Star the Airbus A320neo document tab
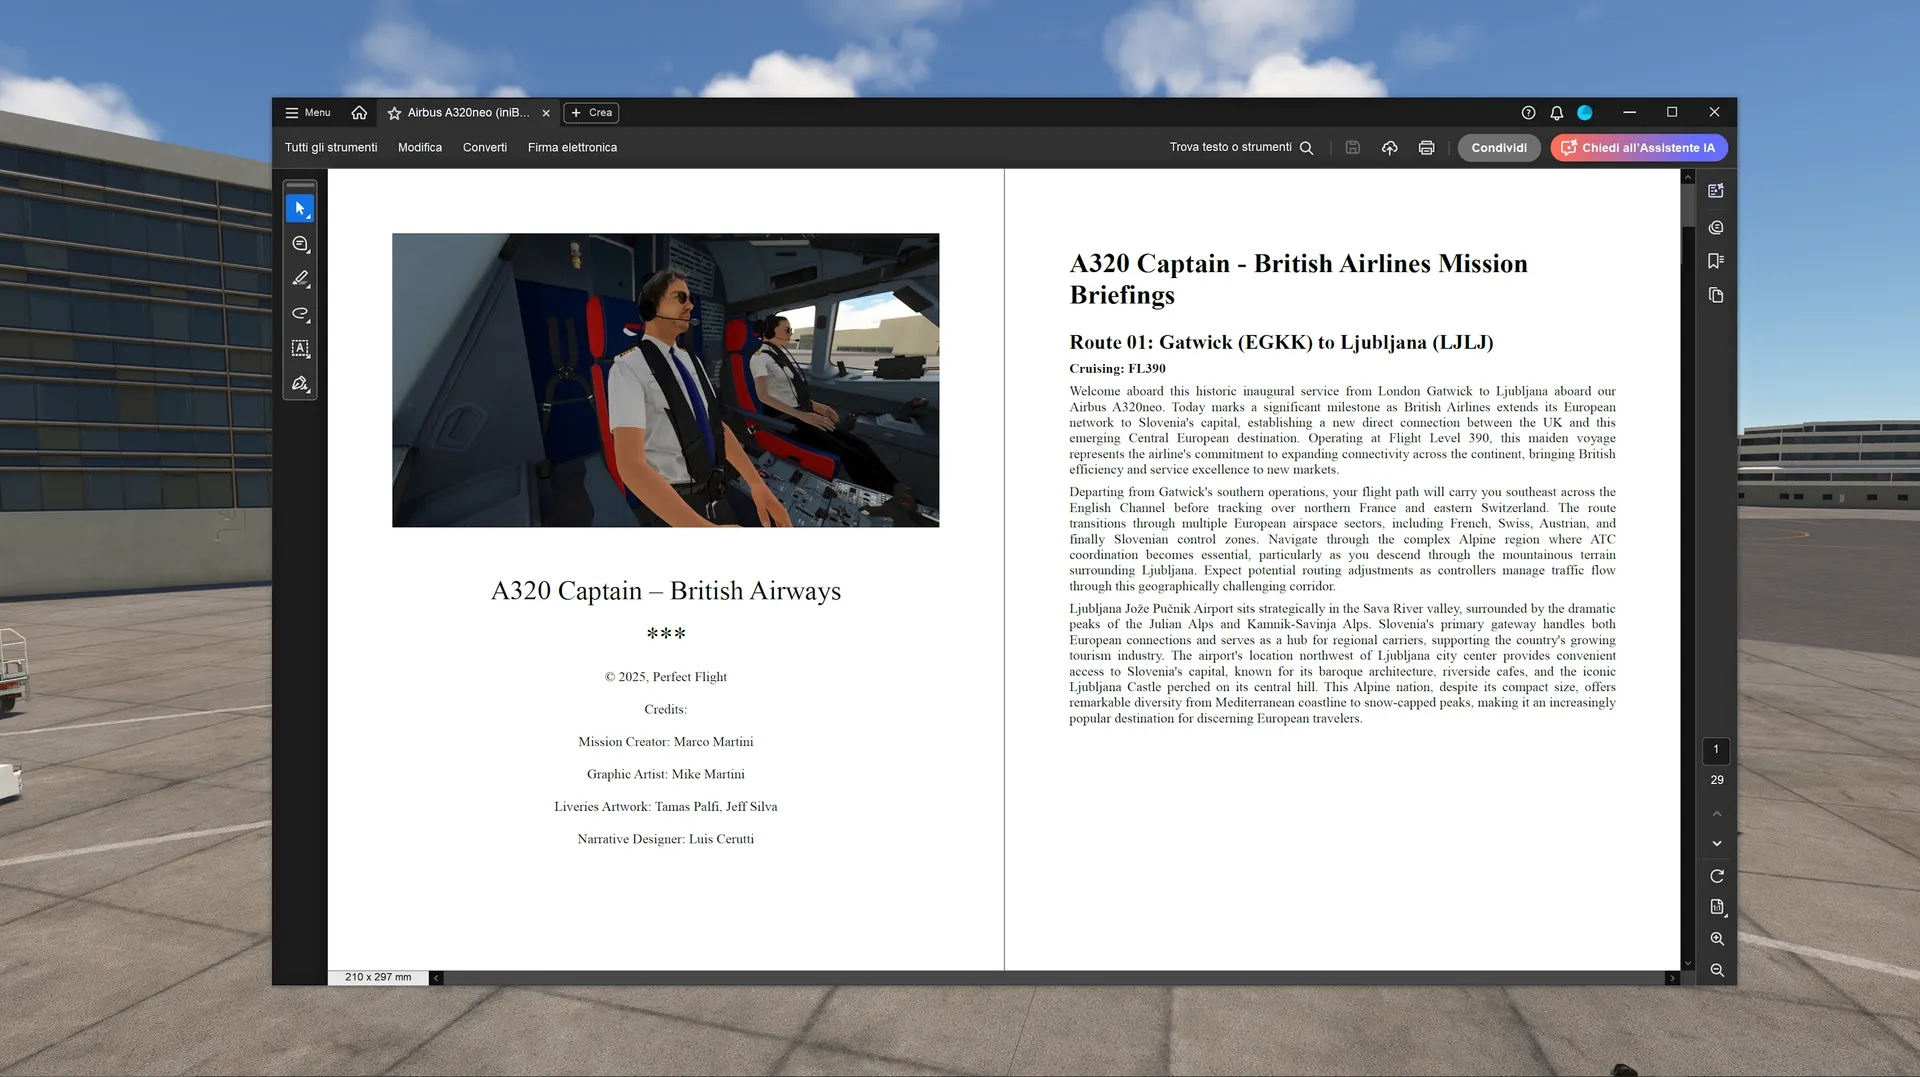Image resolution: width=1920 pixels, height=1077 pixels. (394, 113)
